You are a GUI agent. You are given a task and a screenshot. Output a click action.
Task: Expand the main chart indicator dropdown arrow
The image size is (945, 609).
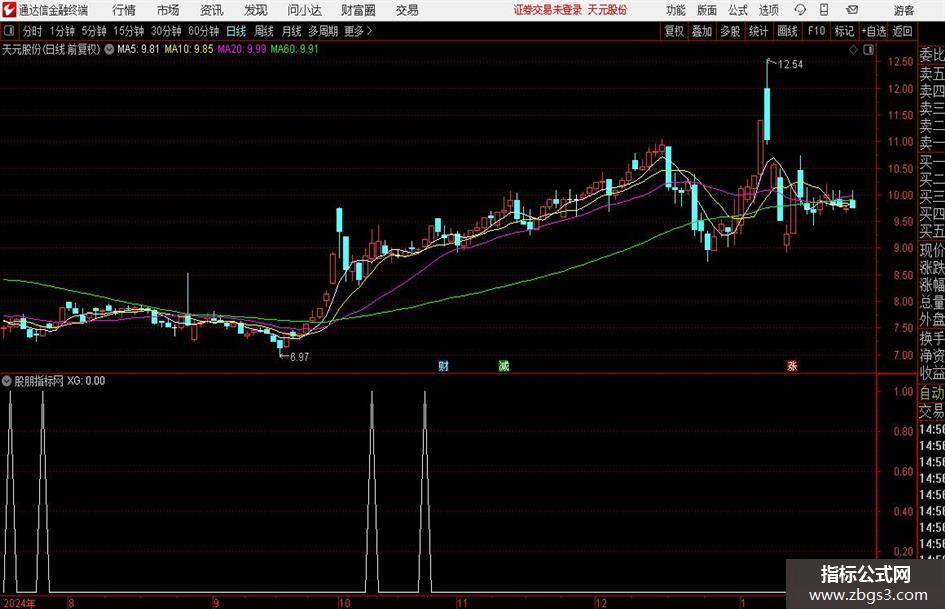coord(109,49)
